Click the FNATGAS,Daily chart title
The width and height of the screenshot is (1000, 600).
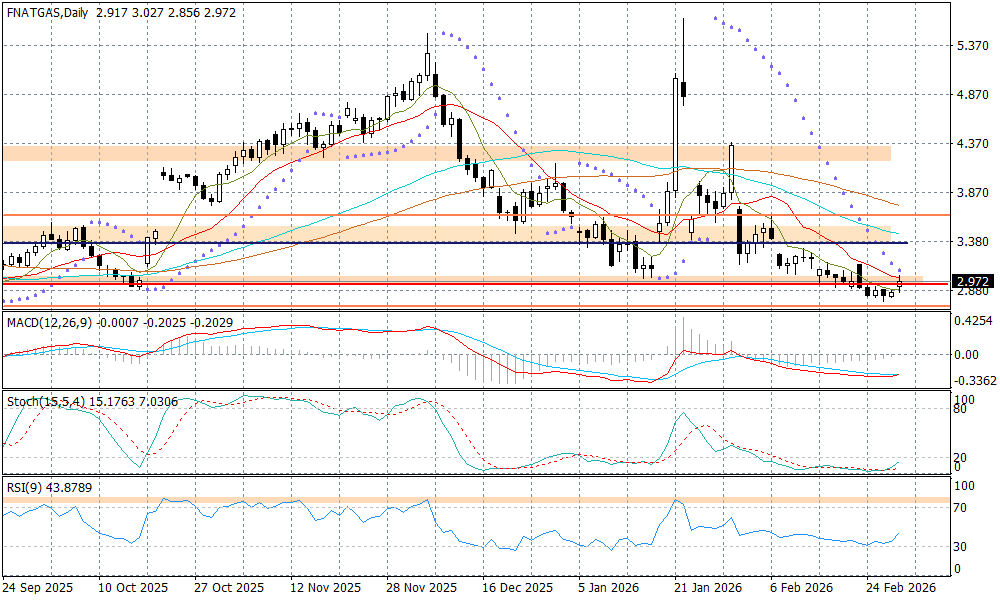(46, 13)
